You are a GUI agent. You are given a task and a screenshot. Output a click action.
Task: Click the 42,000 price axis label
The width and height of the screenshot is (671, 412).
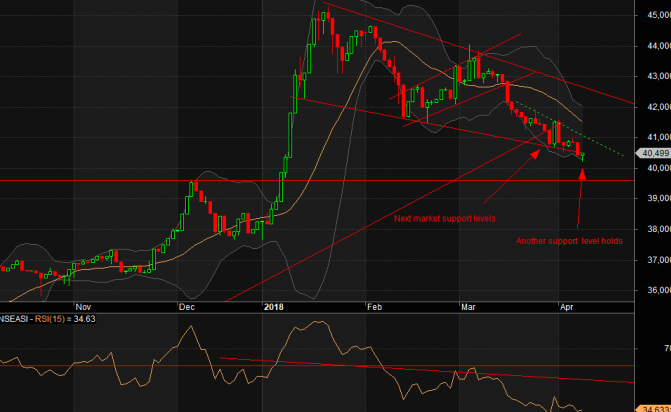pos(656,107)
